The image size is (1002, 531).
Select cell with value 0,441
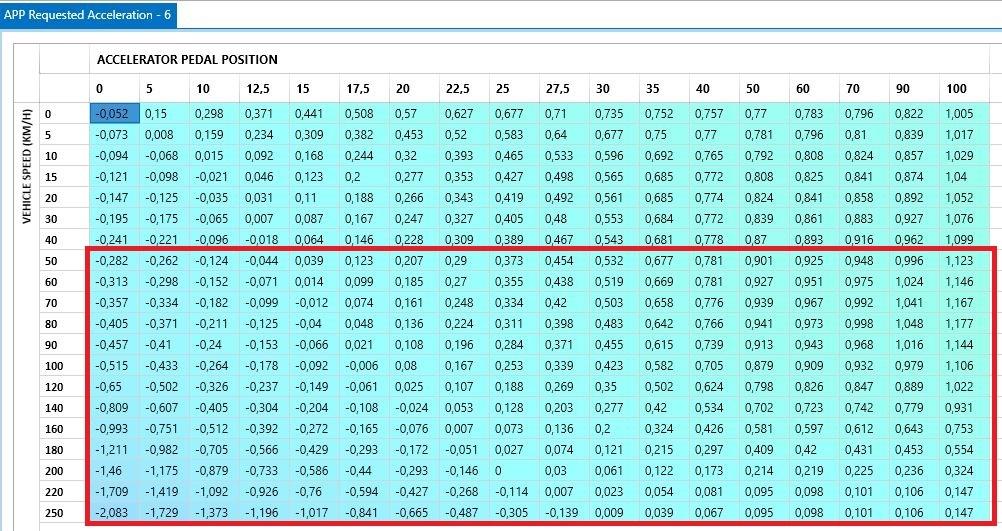click(314, 114)
